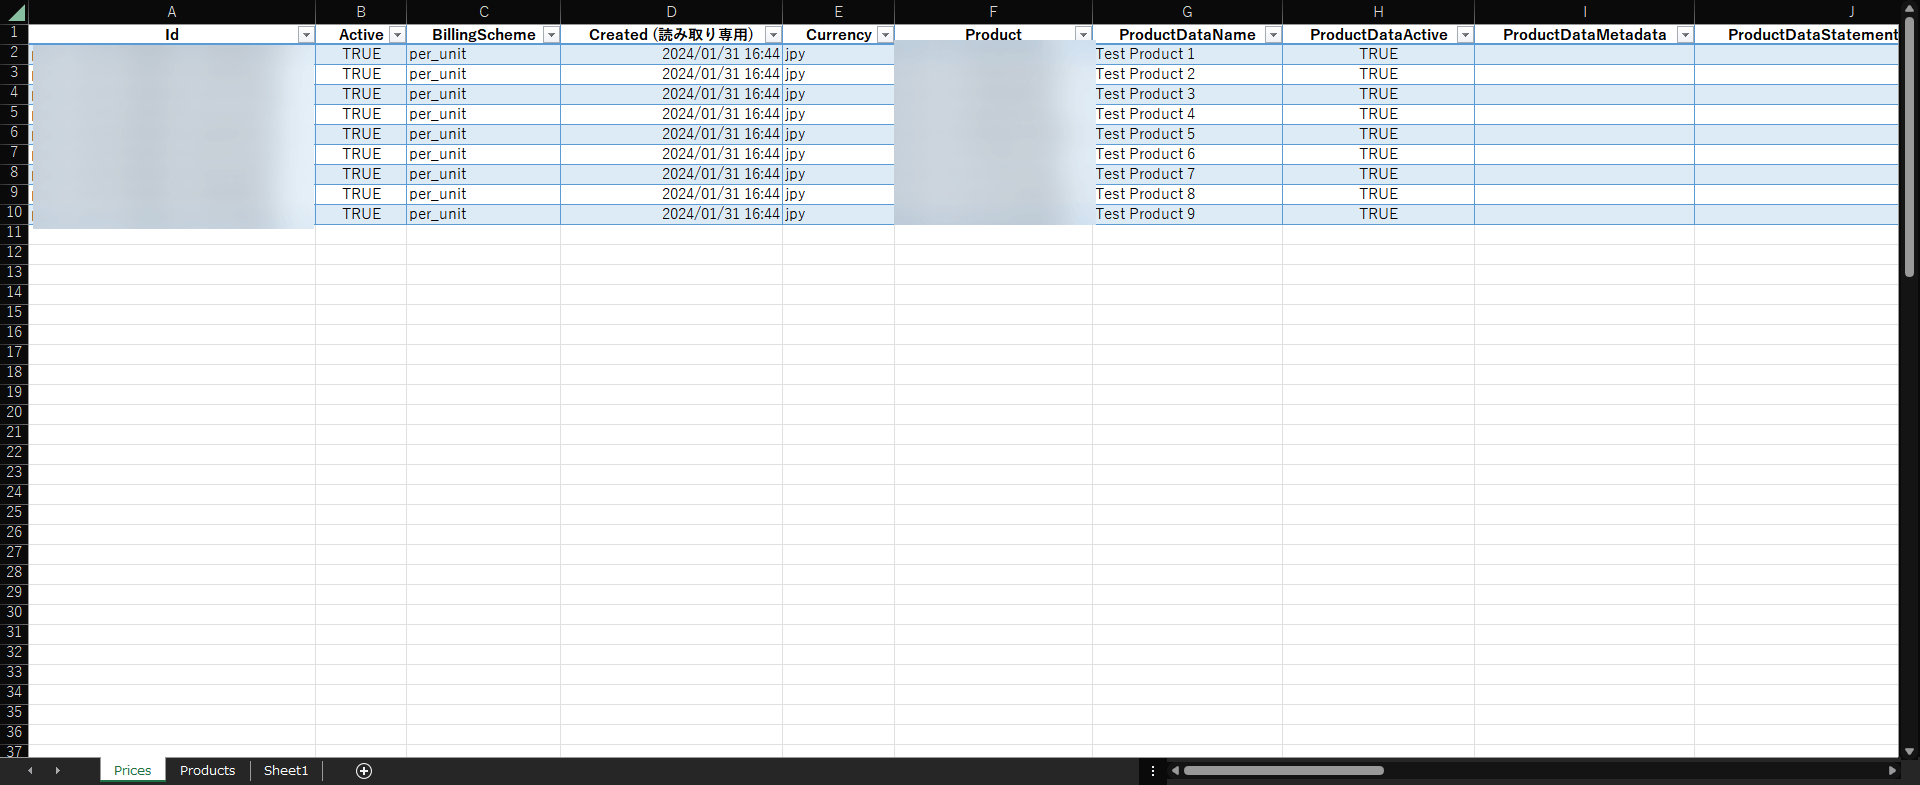Image resolution: width=1920 pixels, height=785 pixels.
Task: Select the ProductDataStatement header cell
Action: pos(1796,35)
